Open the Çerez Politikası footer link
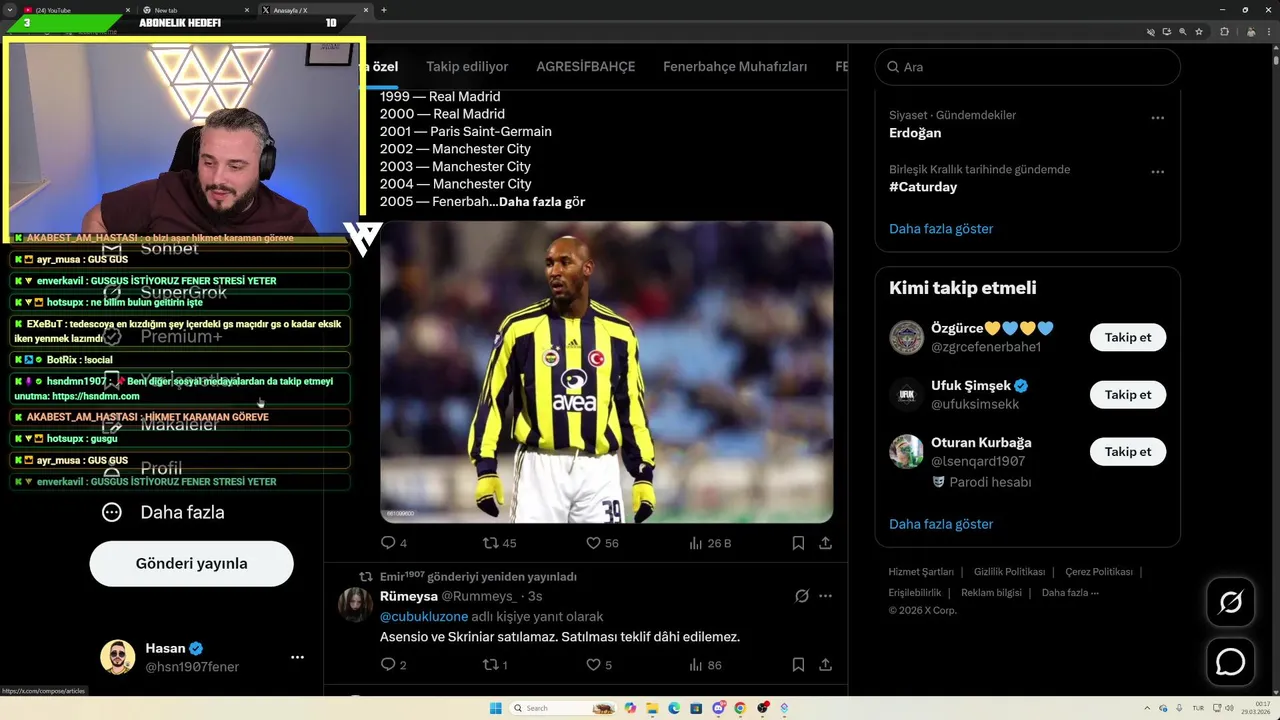1280x720 pixels. pos(1099,572)
